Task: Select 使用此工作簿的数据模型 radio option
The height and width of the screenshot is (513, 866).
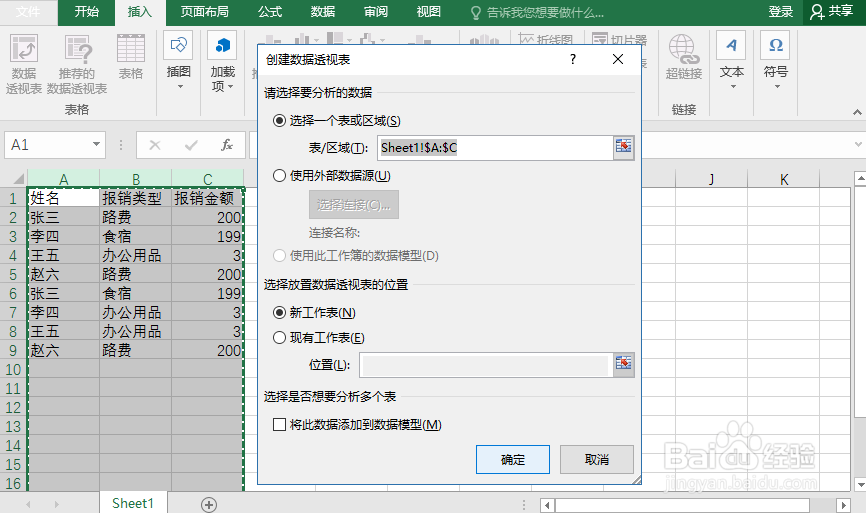Action: click(279, 256)
